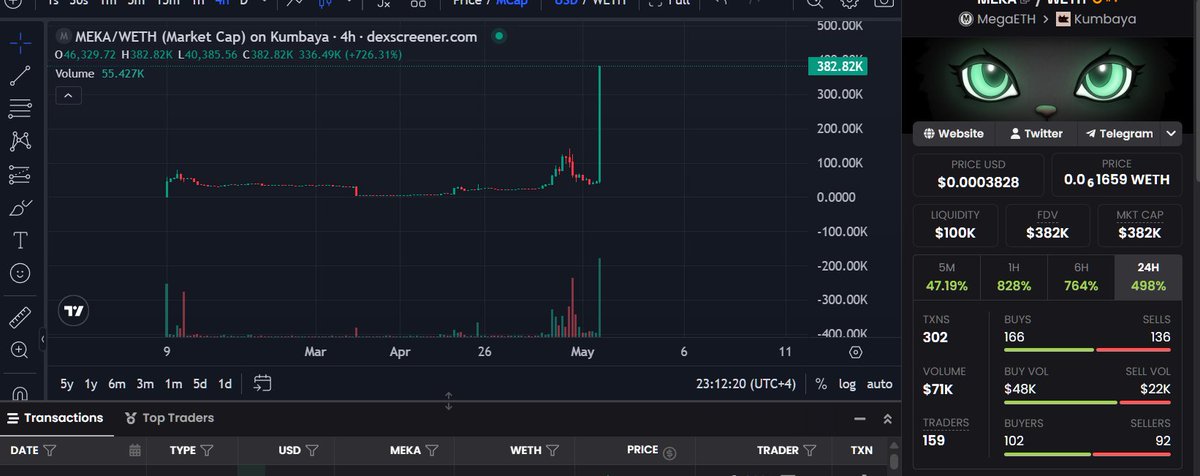Activate the zoom in tool
Viewport: 1200px width, 476px height.
[x=21, y=350]
